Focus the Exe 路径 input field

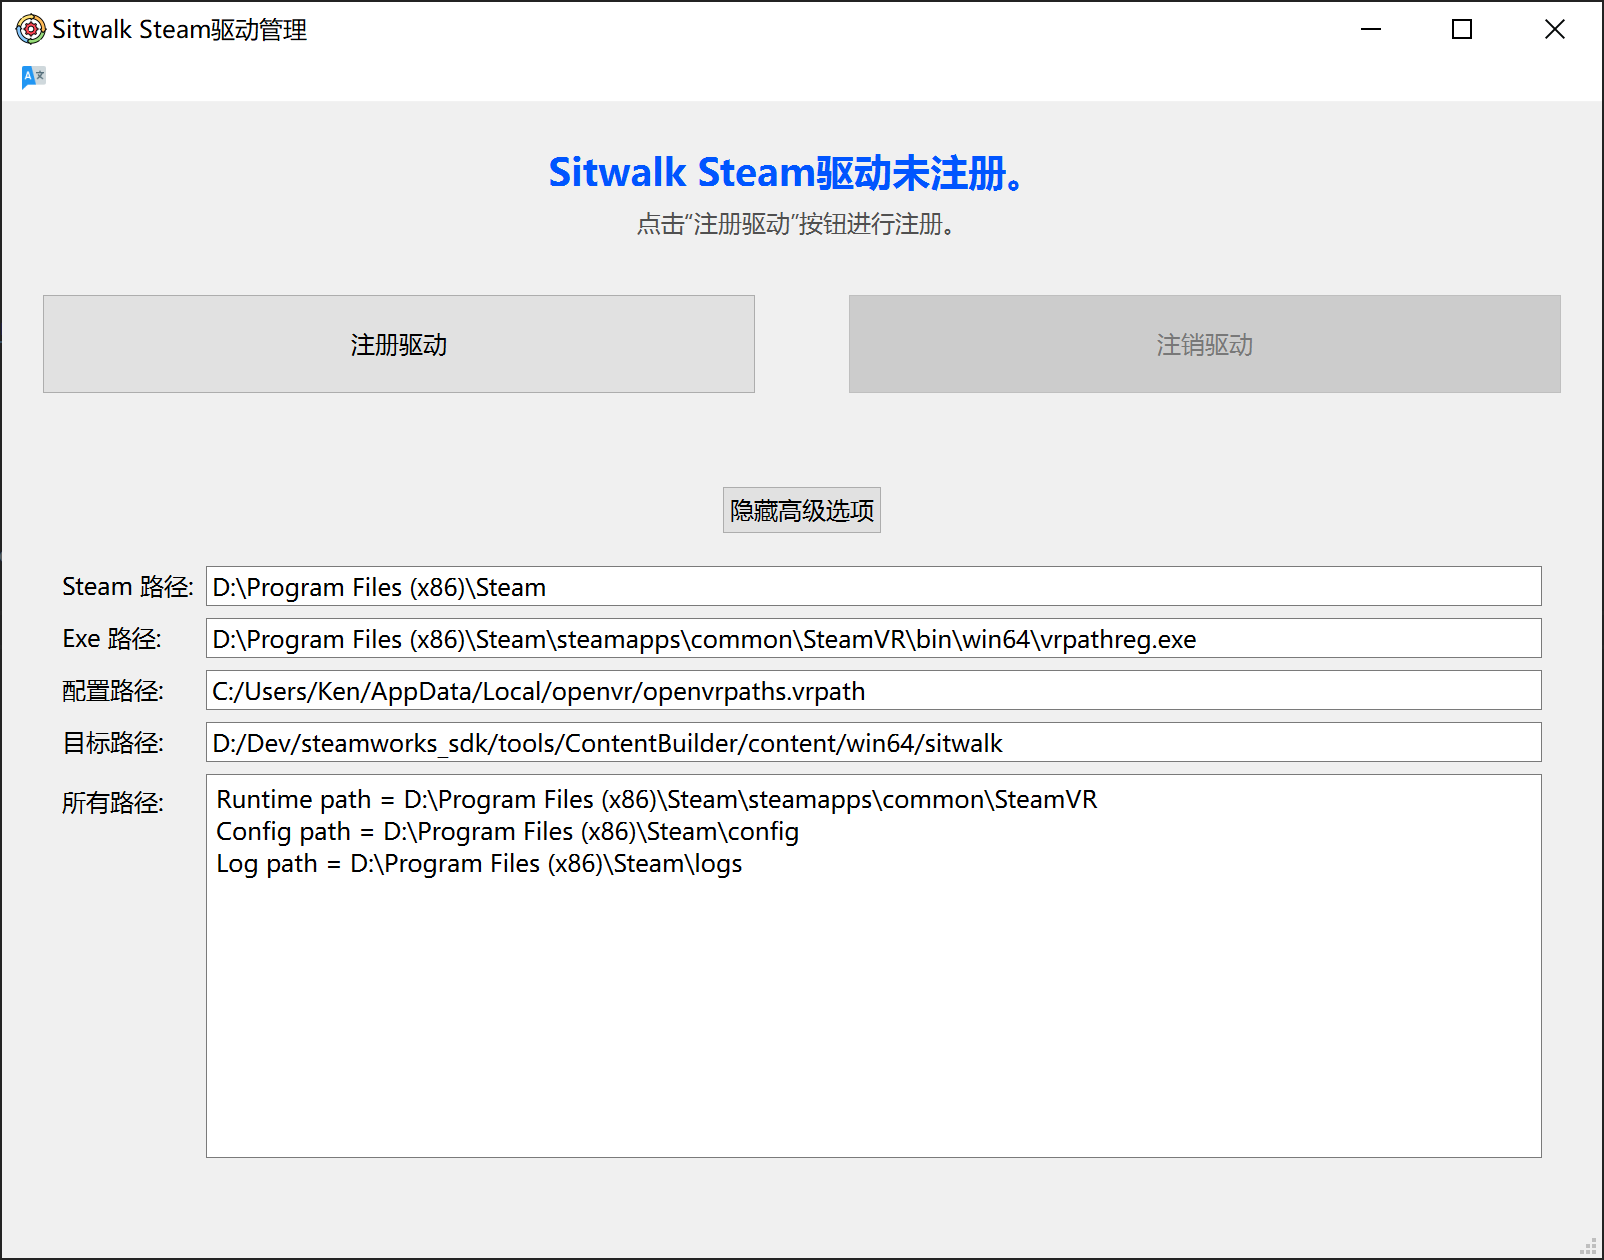coord(874,638)
